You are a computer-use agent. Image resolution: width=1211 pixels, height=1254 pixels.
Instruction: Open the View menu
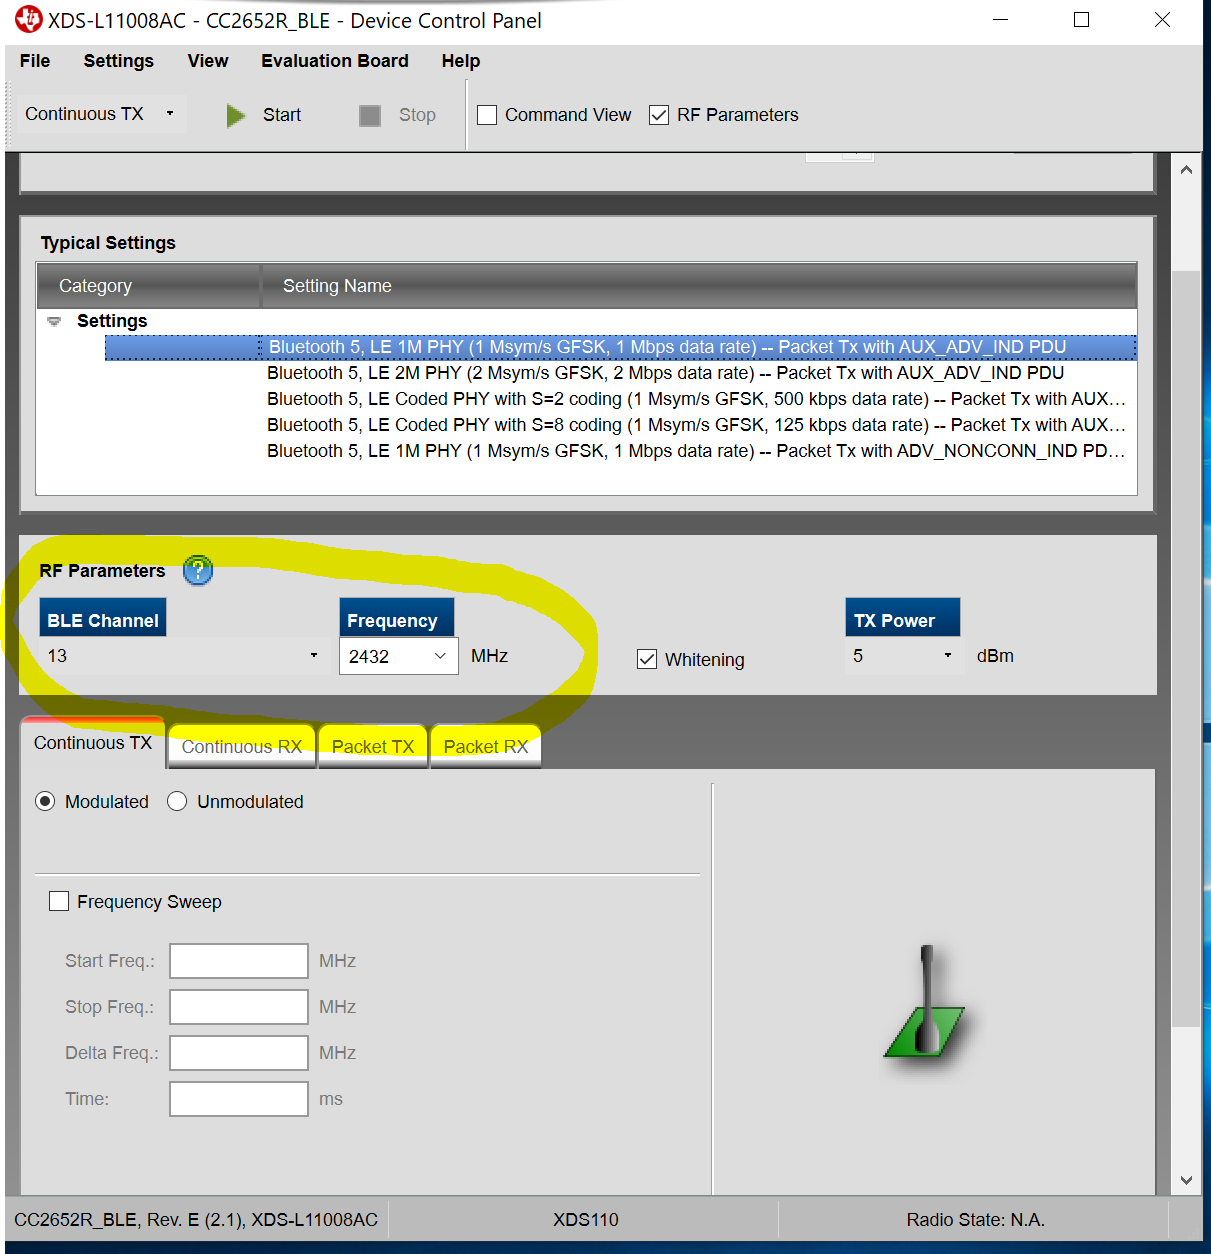(208, 61)
